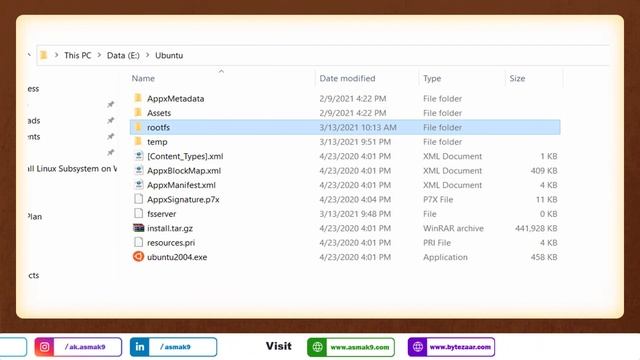The width and height of the screenshot is (640, 360).
Task: Expand the chevron after Data (E:)
Action: tap(148, 55)
